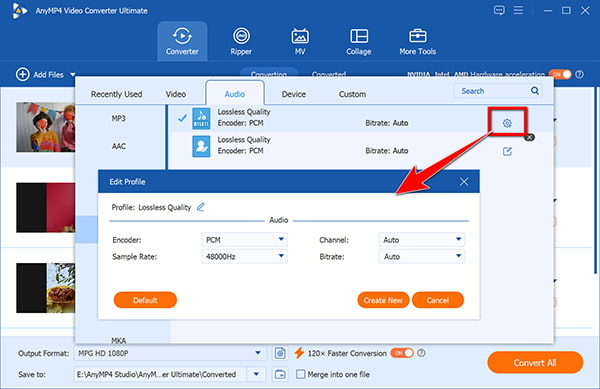
Task: Expand the Bitrate Auto dropdown
Action: click(422, 256)
